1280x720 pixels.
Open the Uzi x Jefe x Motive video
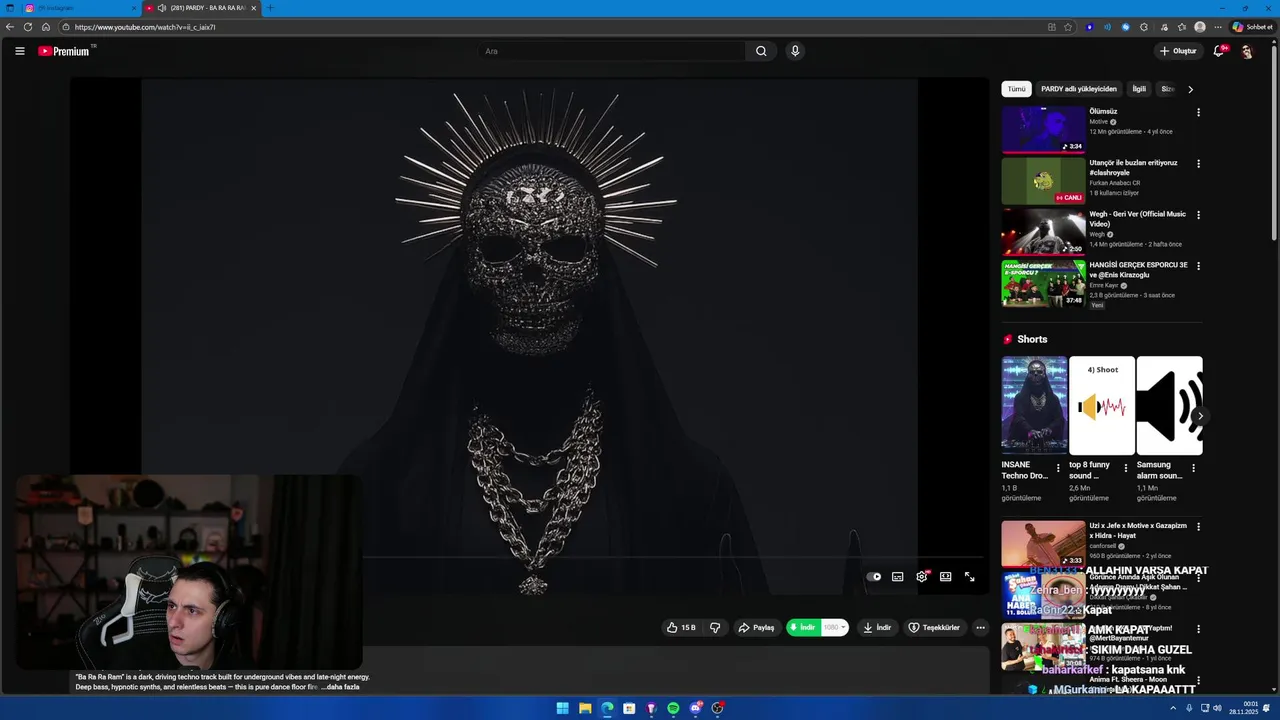coord(1043,544)
